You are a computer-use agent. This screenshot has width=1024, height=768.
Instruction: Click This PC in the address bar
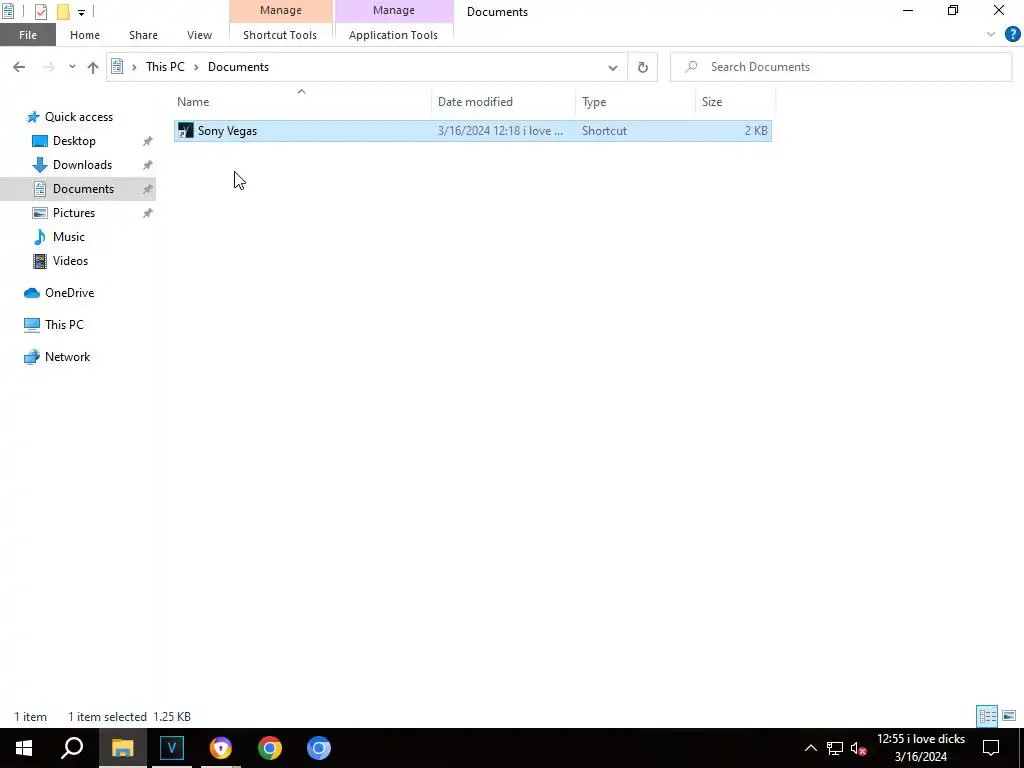(x=165, y=67)
